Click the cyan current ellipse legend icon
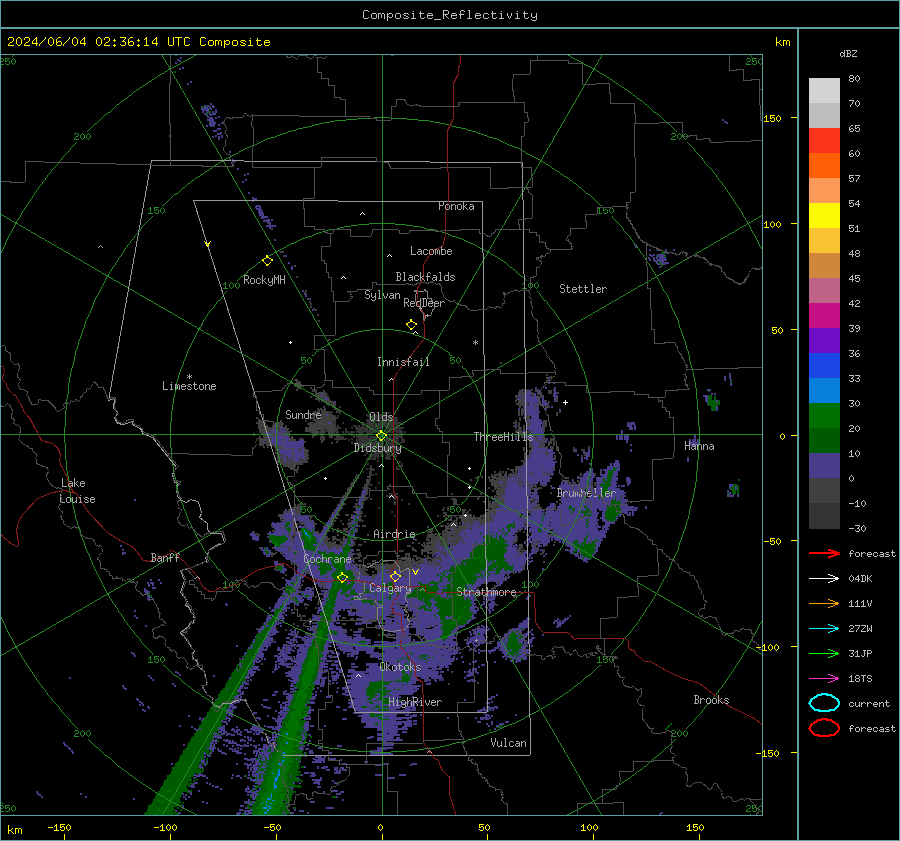900x841 pixels. [824, 703]
